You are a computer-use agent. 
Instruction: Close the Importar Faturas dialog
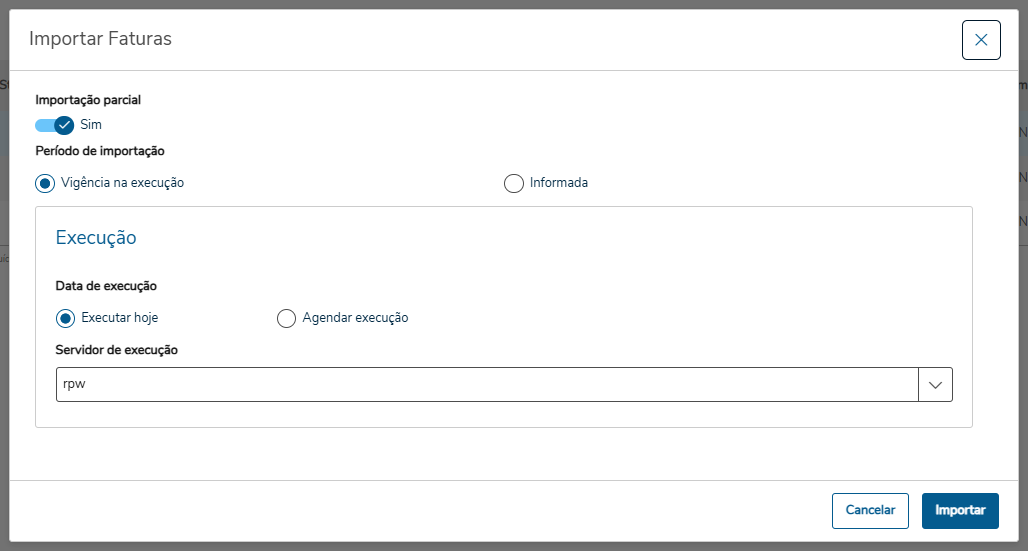click(981, 40)
